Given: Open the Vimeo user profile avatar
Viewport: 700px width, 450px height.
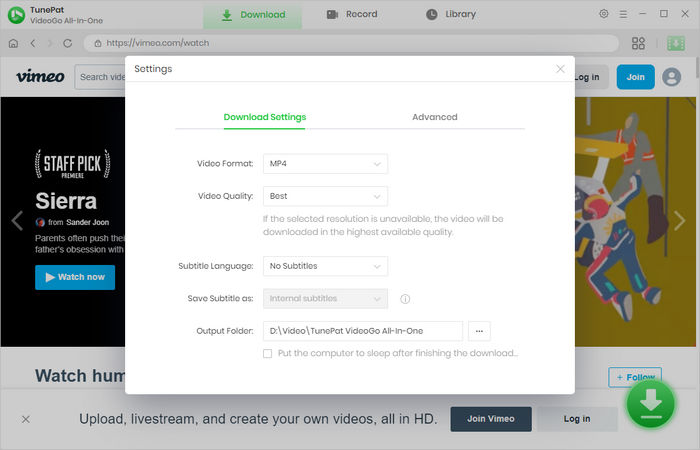Looking at the screenshot, I should click(671, 77).
